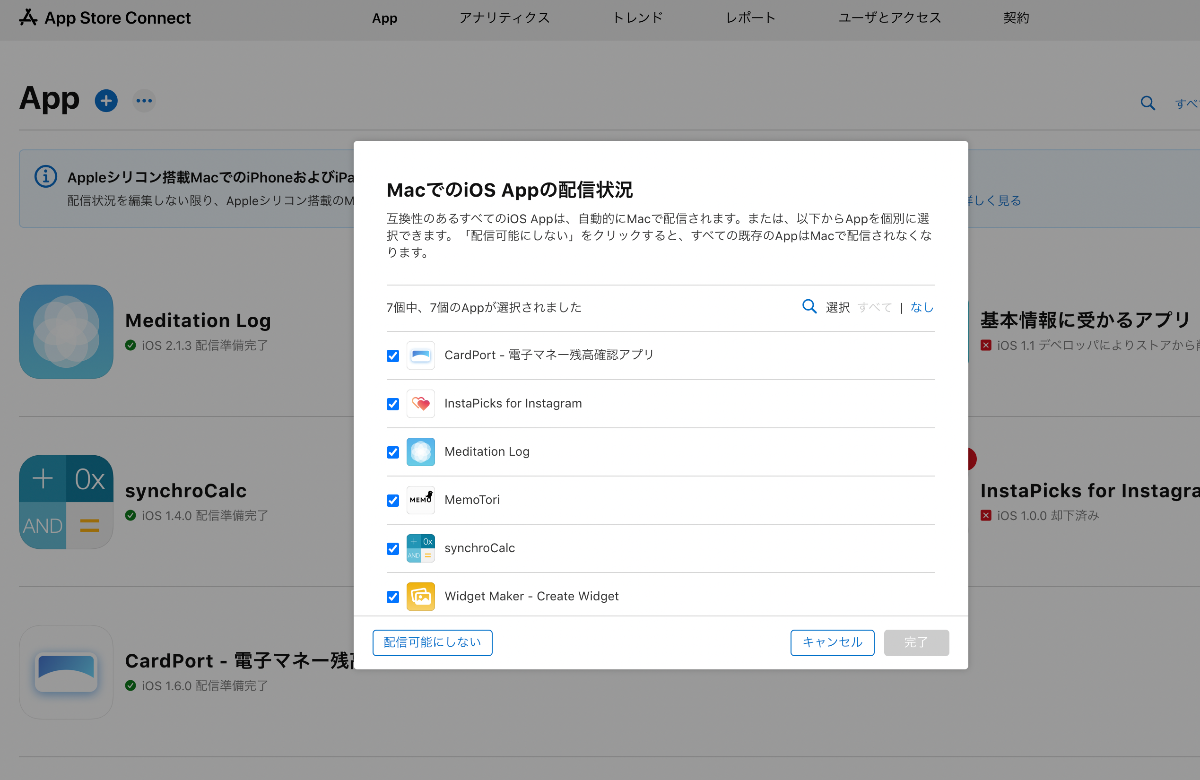
Task: Click MemoTori row text in dialog
Action: click(x=472, y=500)
